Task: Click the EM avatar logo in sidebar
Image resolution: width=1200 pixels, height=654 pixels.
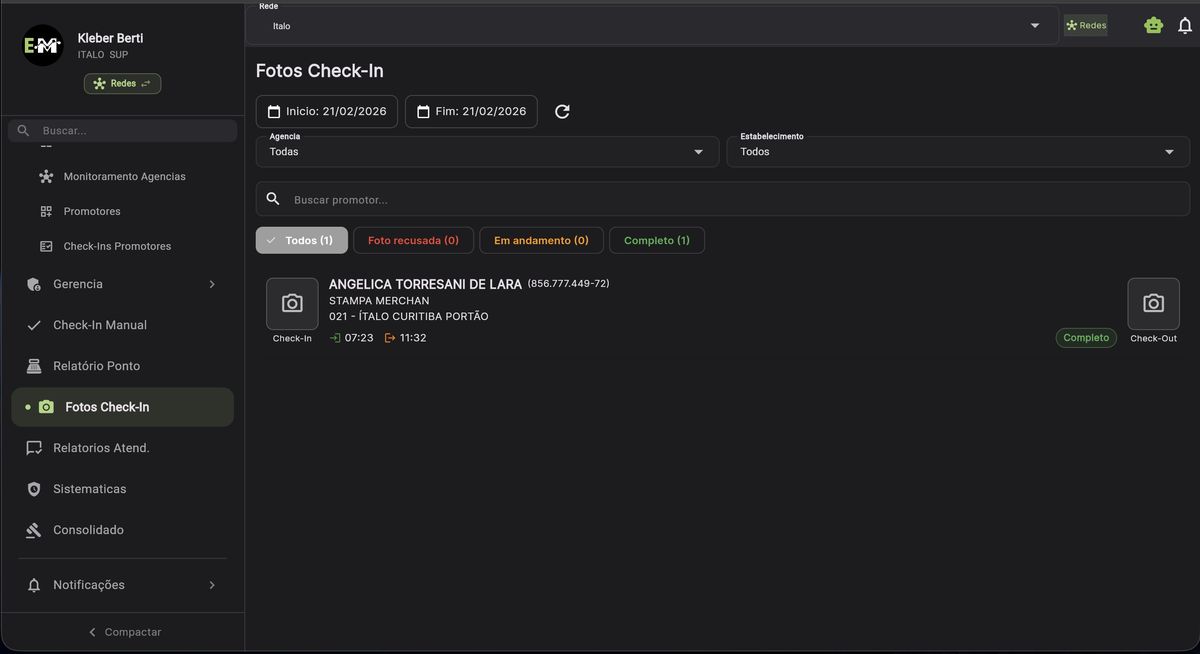Action: (43, 46)
